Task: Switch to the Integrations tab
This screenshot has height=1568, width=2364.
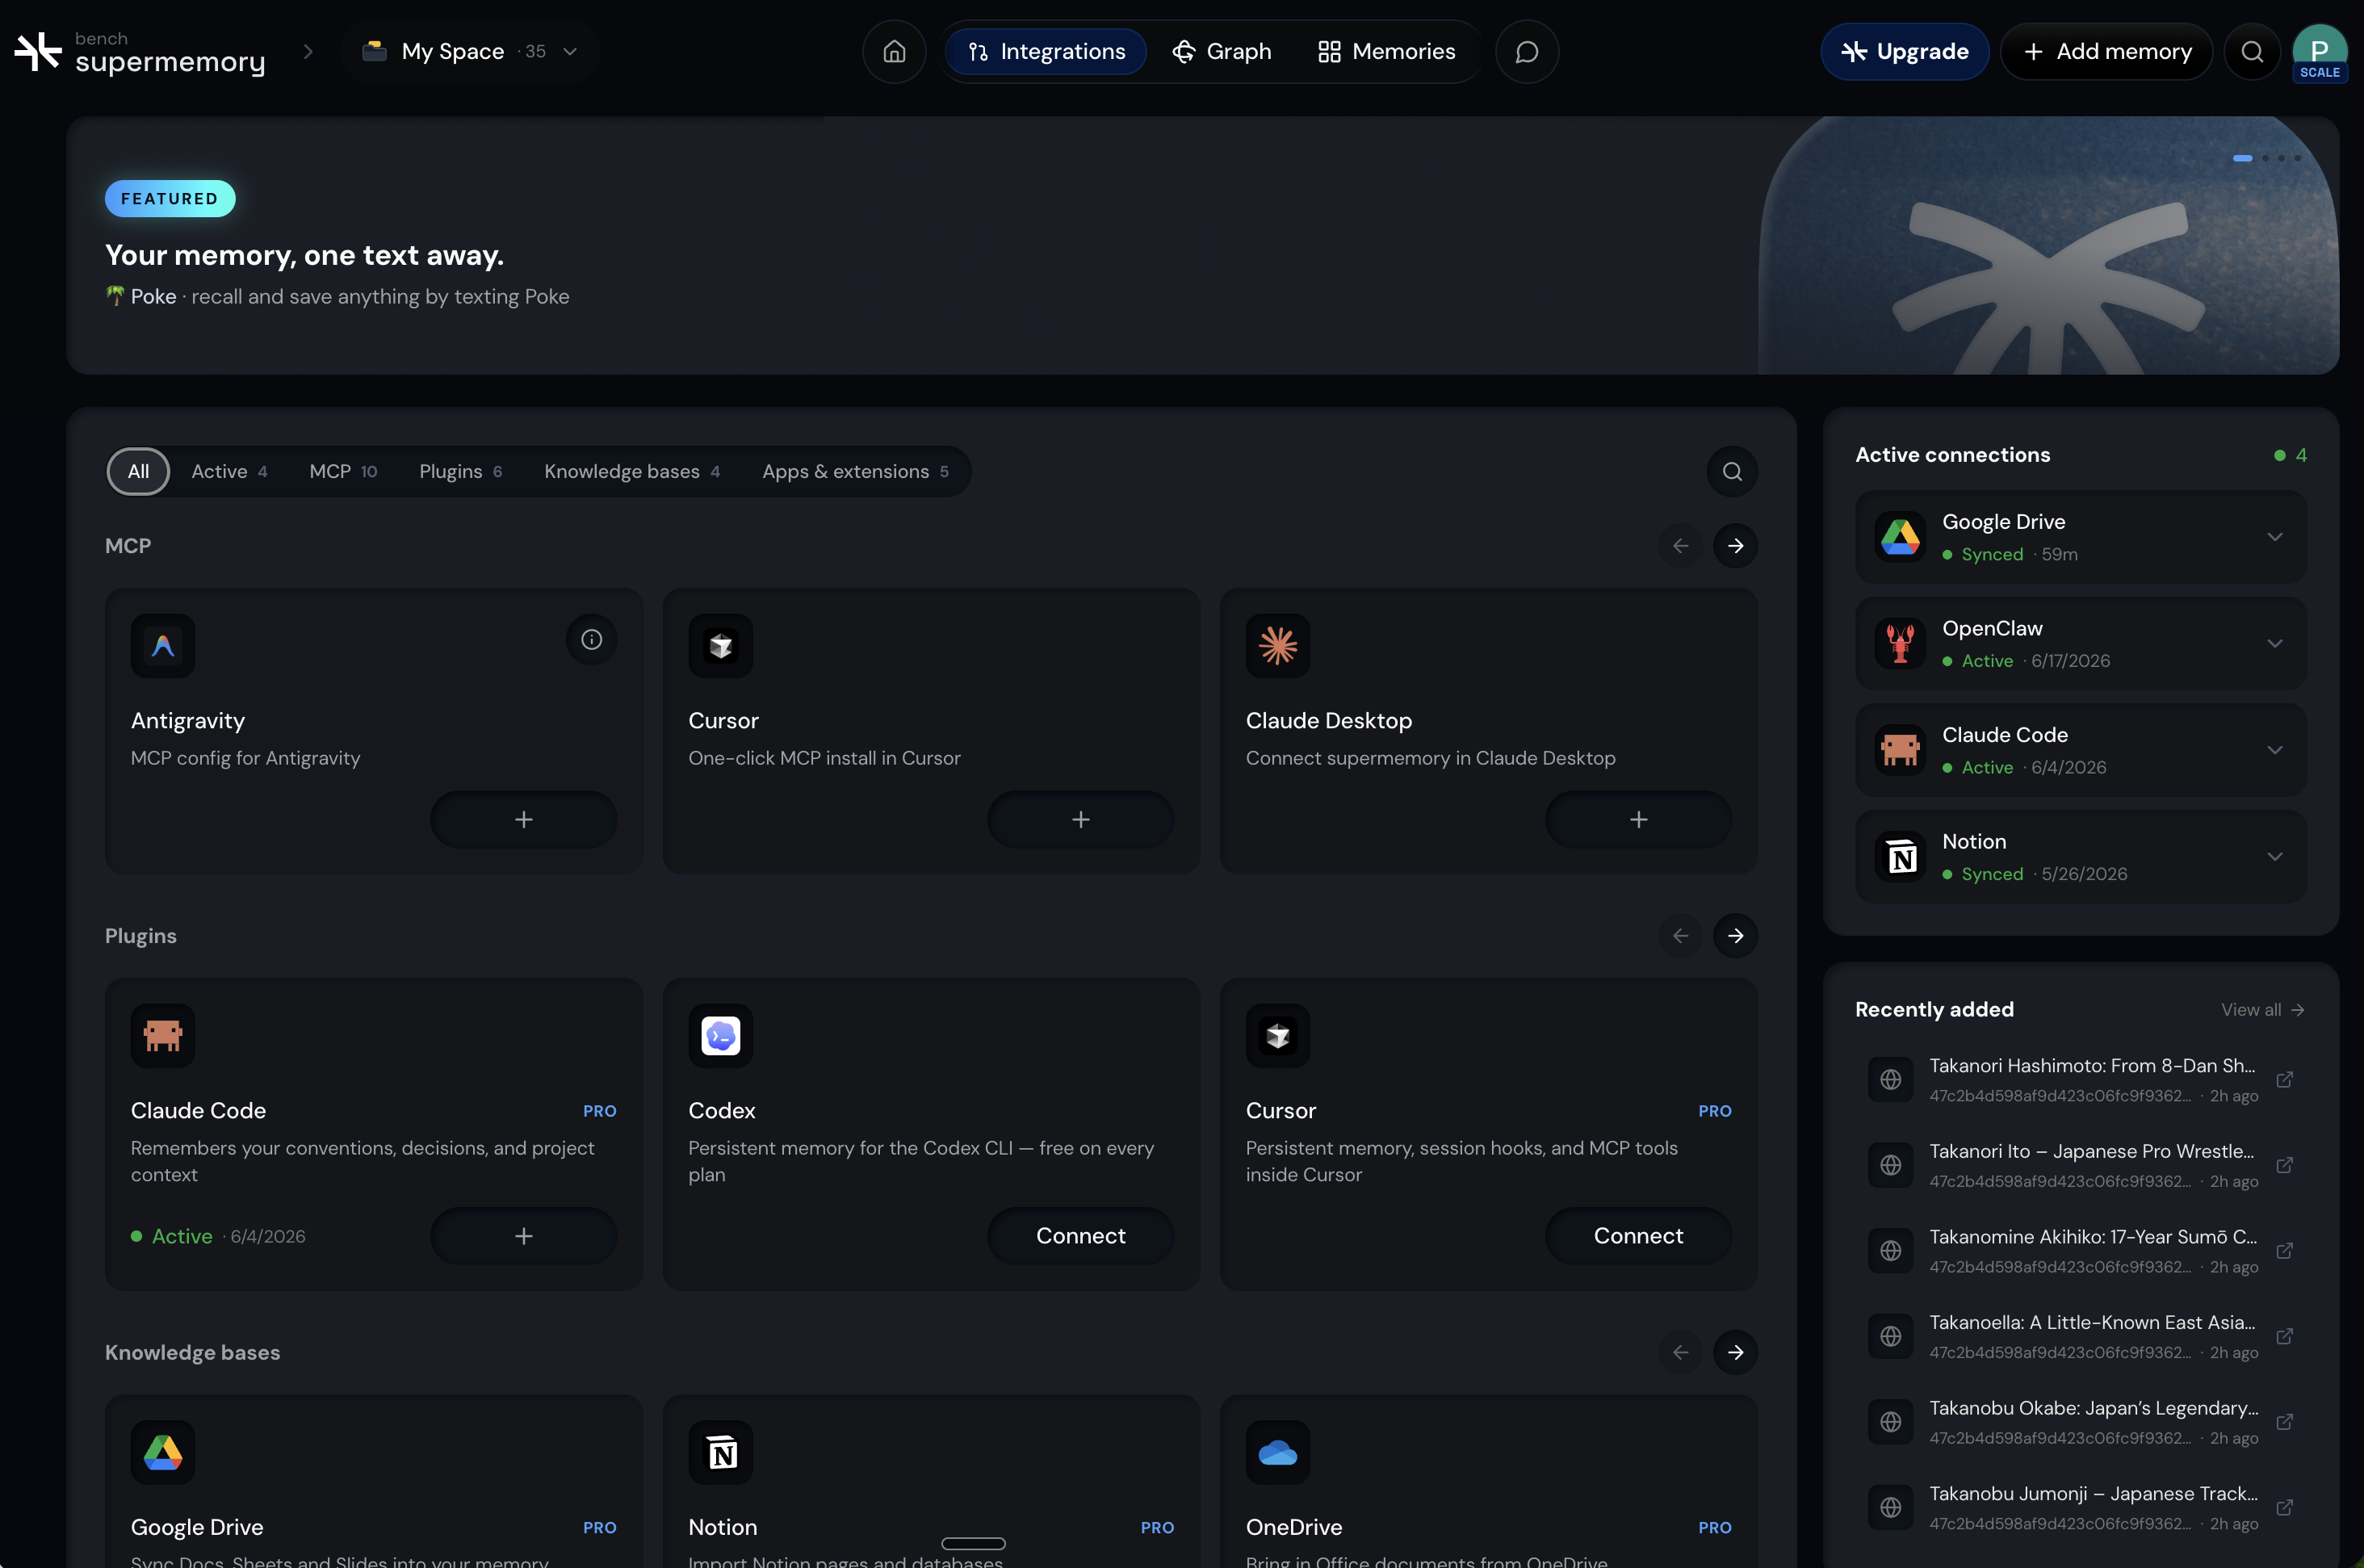Action: click(x=1046, y=51)
